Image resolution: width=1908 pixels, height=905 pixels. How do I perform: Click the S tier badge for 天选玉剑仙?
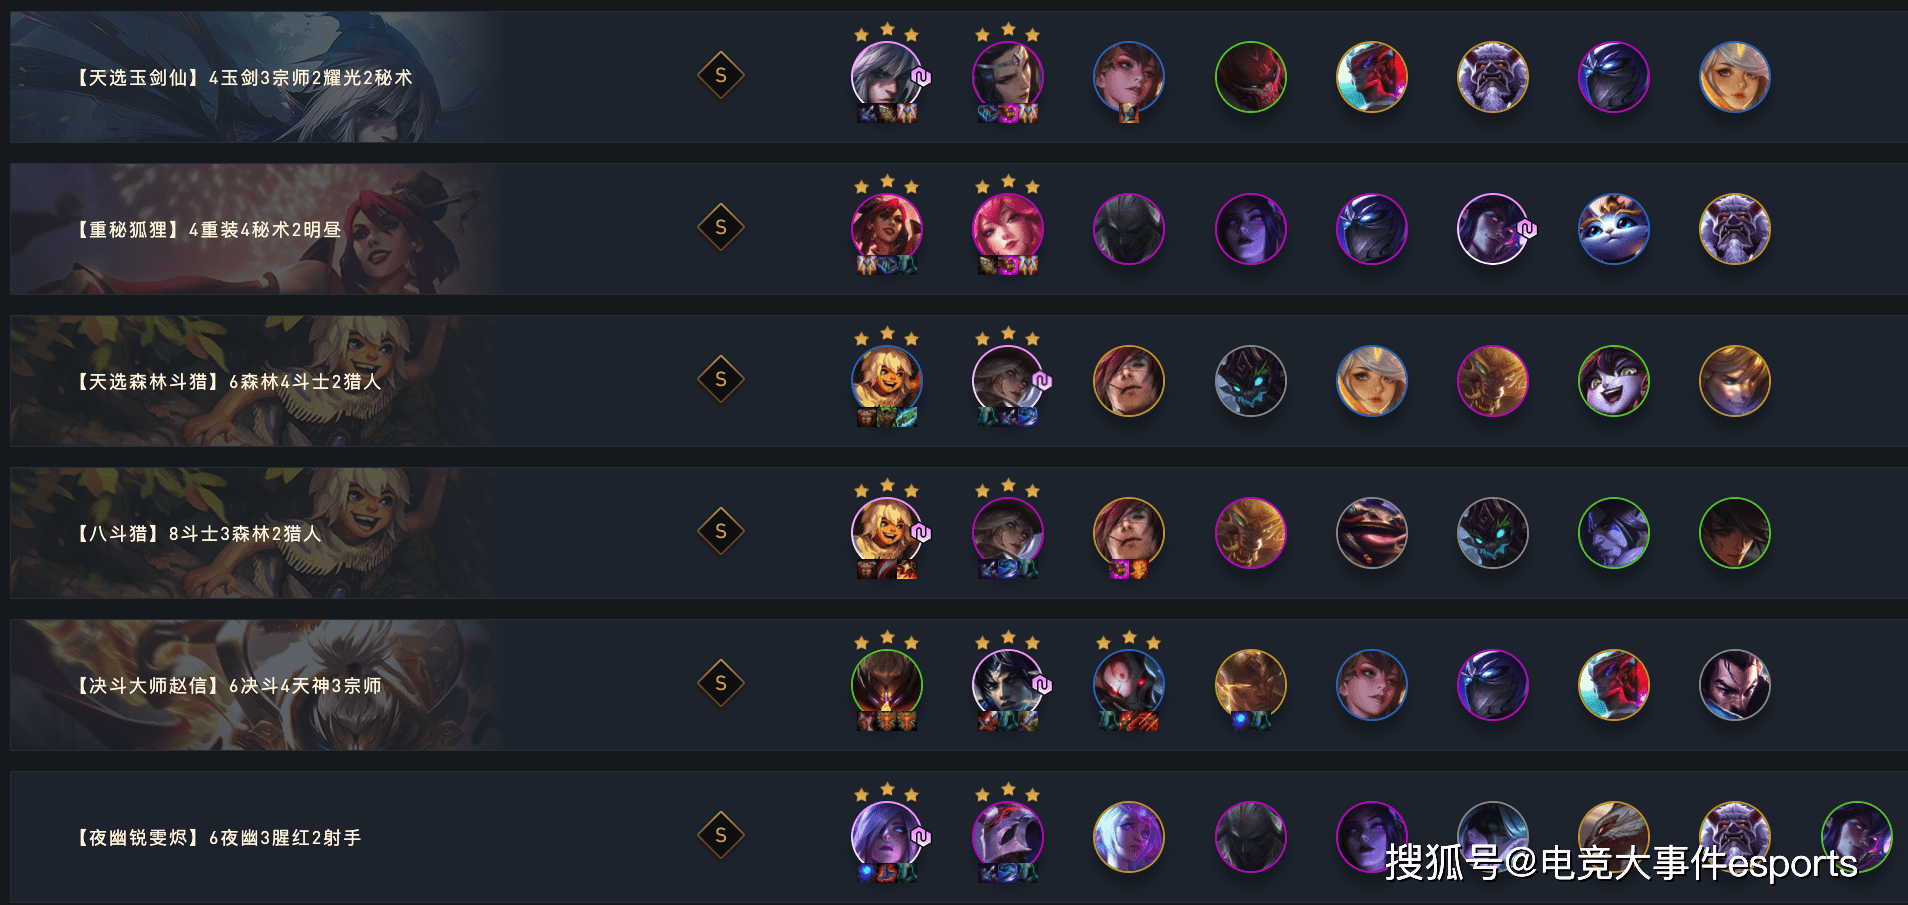point(721,76)
